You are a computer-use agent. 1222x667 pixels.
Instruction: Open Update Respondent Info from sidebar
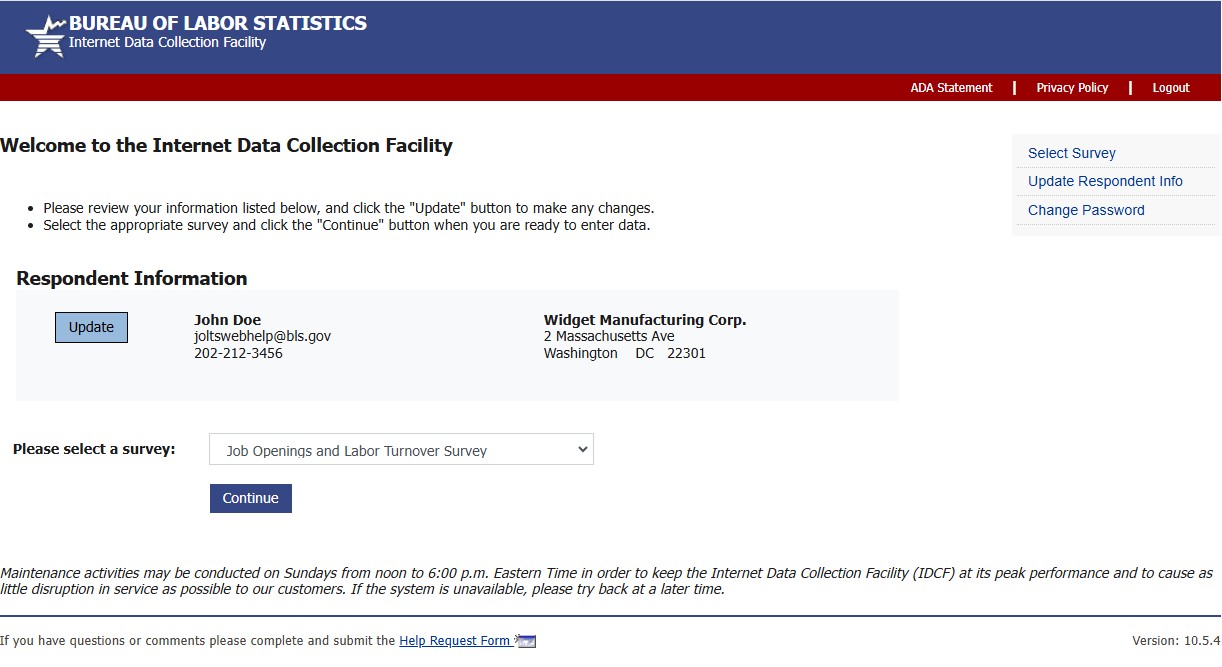pyautogui.click(x=1105, y=181)
